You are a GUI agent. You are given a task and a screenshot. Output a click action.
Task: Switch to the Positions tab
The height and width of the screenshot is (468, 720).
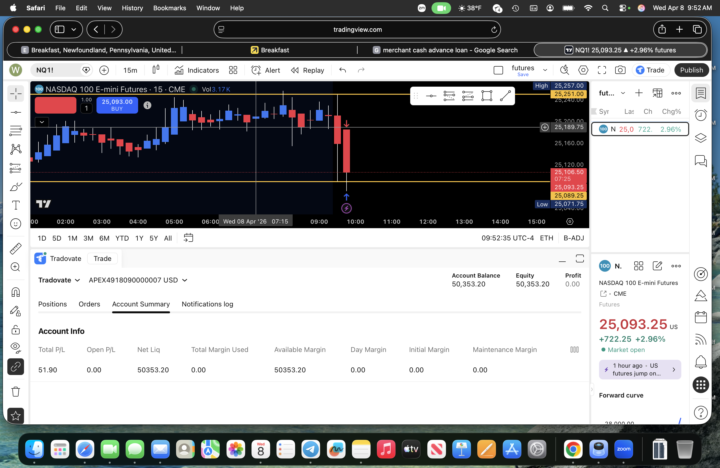[52, 304]
